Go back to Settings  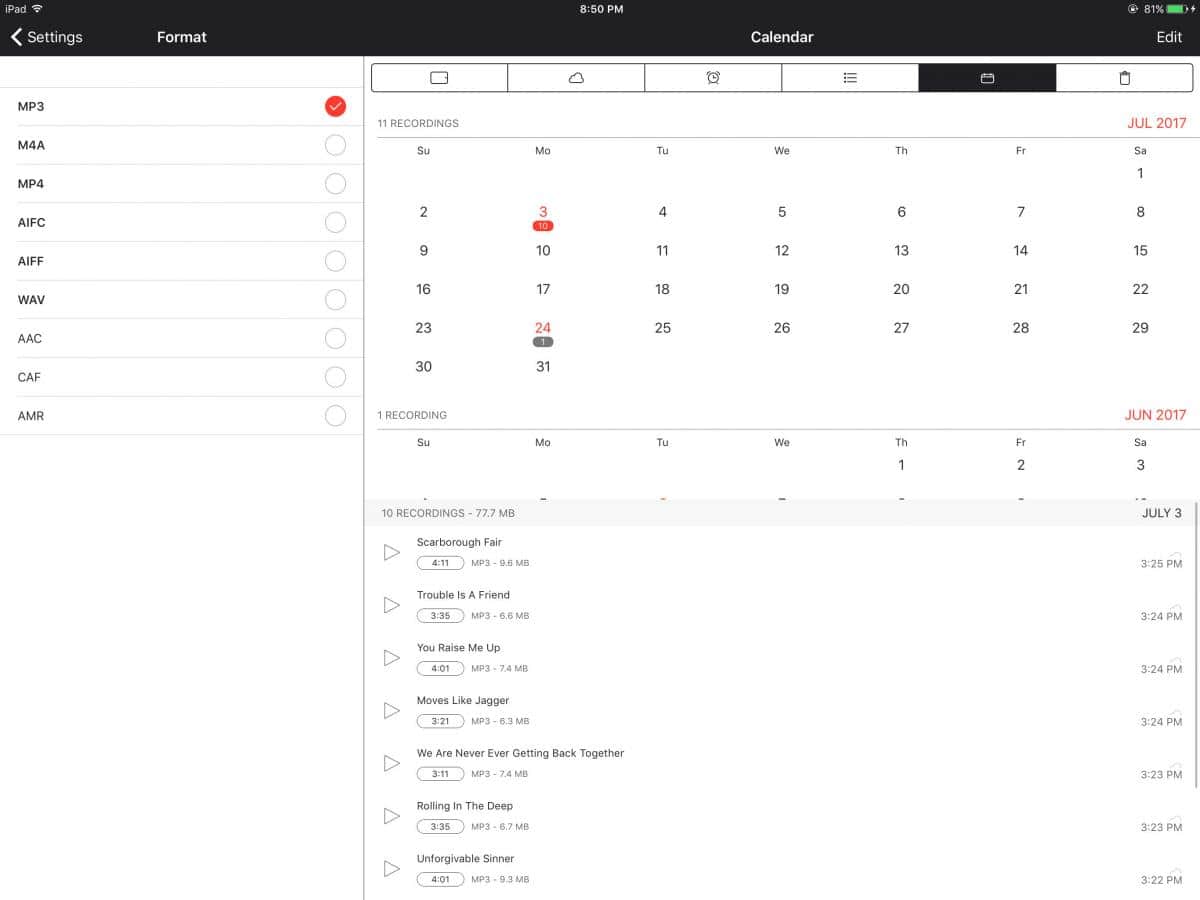pyautogui.click(x=47, y=37)
